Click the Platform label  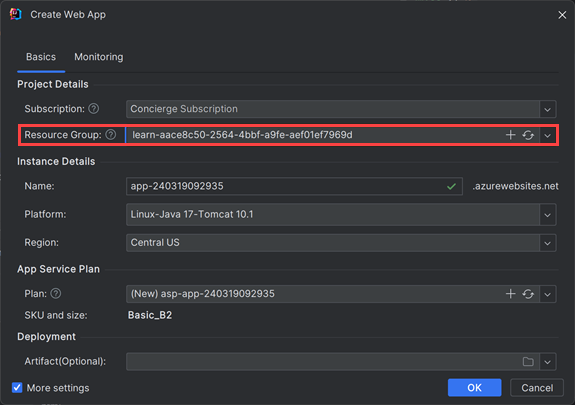45,214
